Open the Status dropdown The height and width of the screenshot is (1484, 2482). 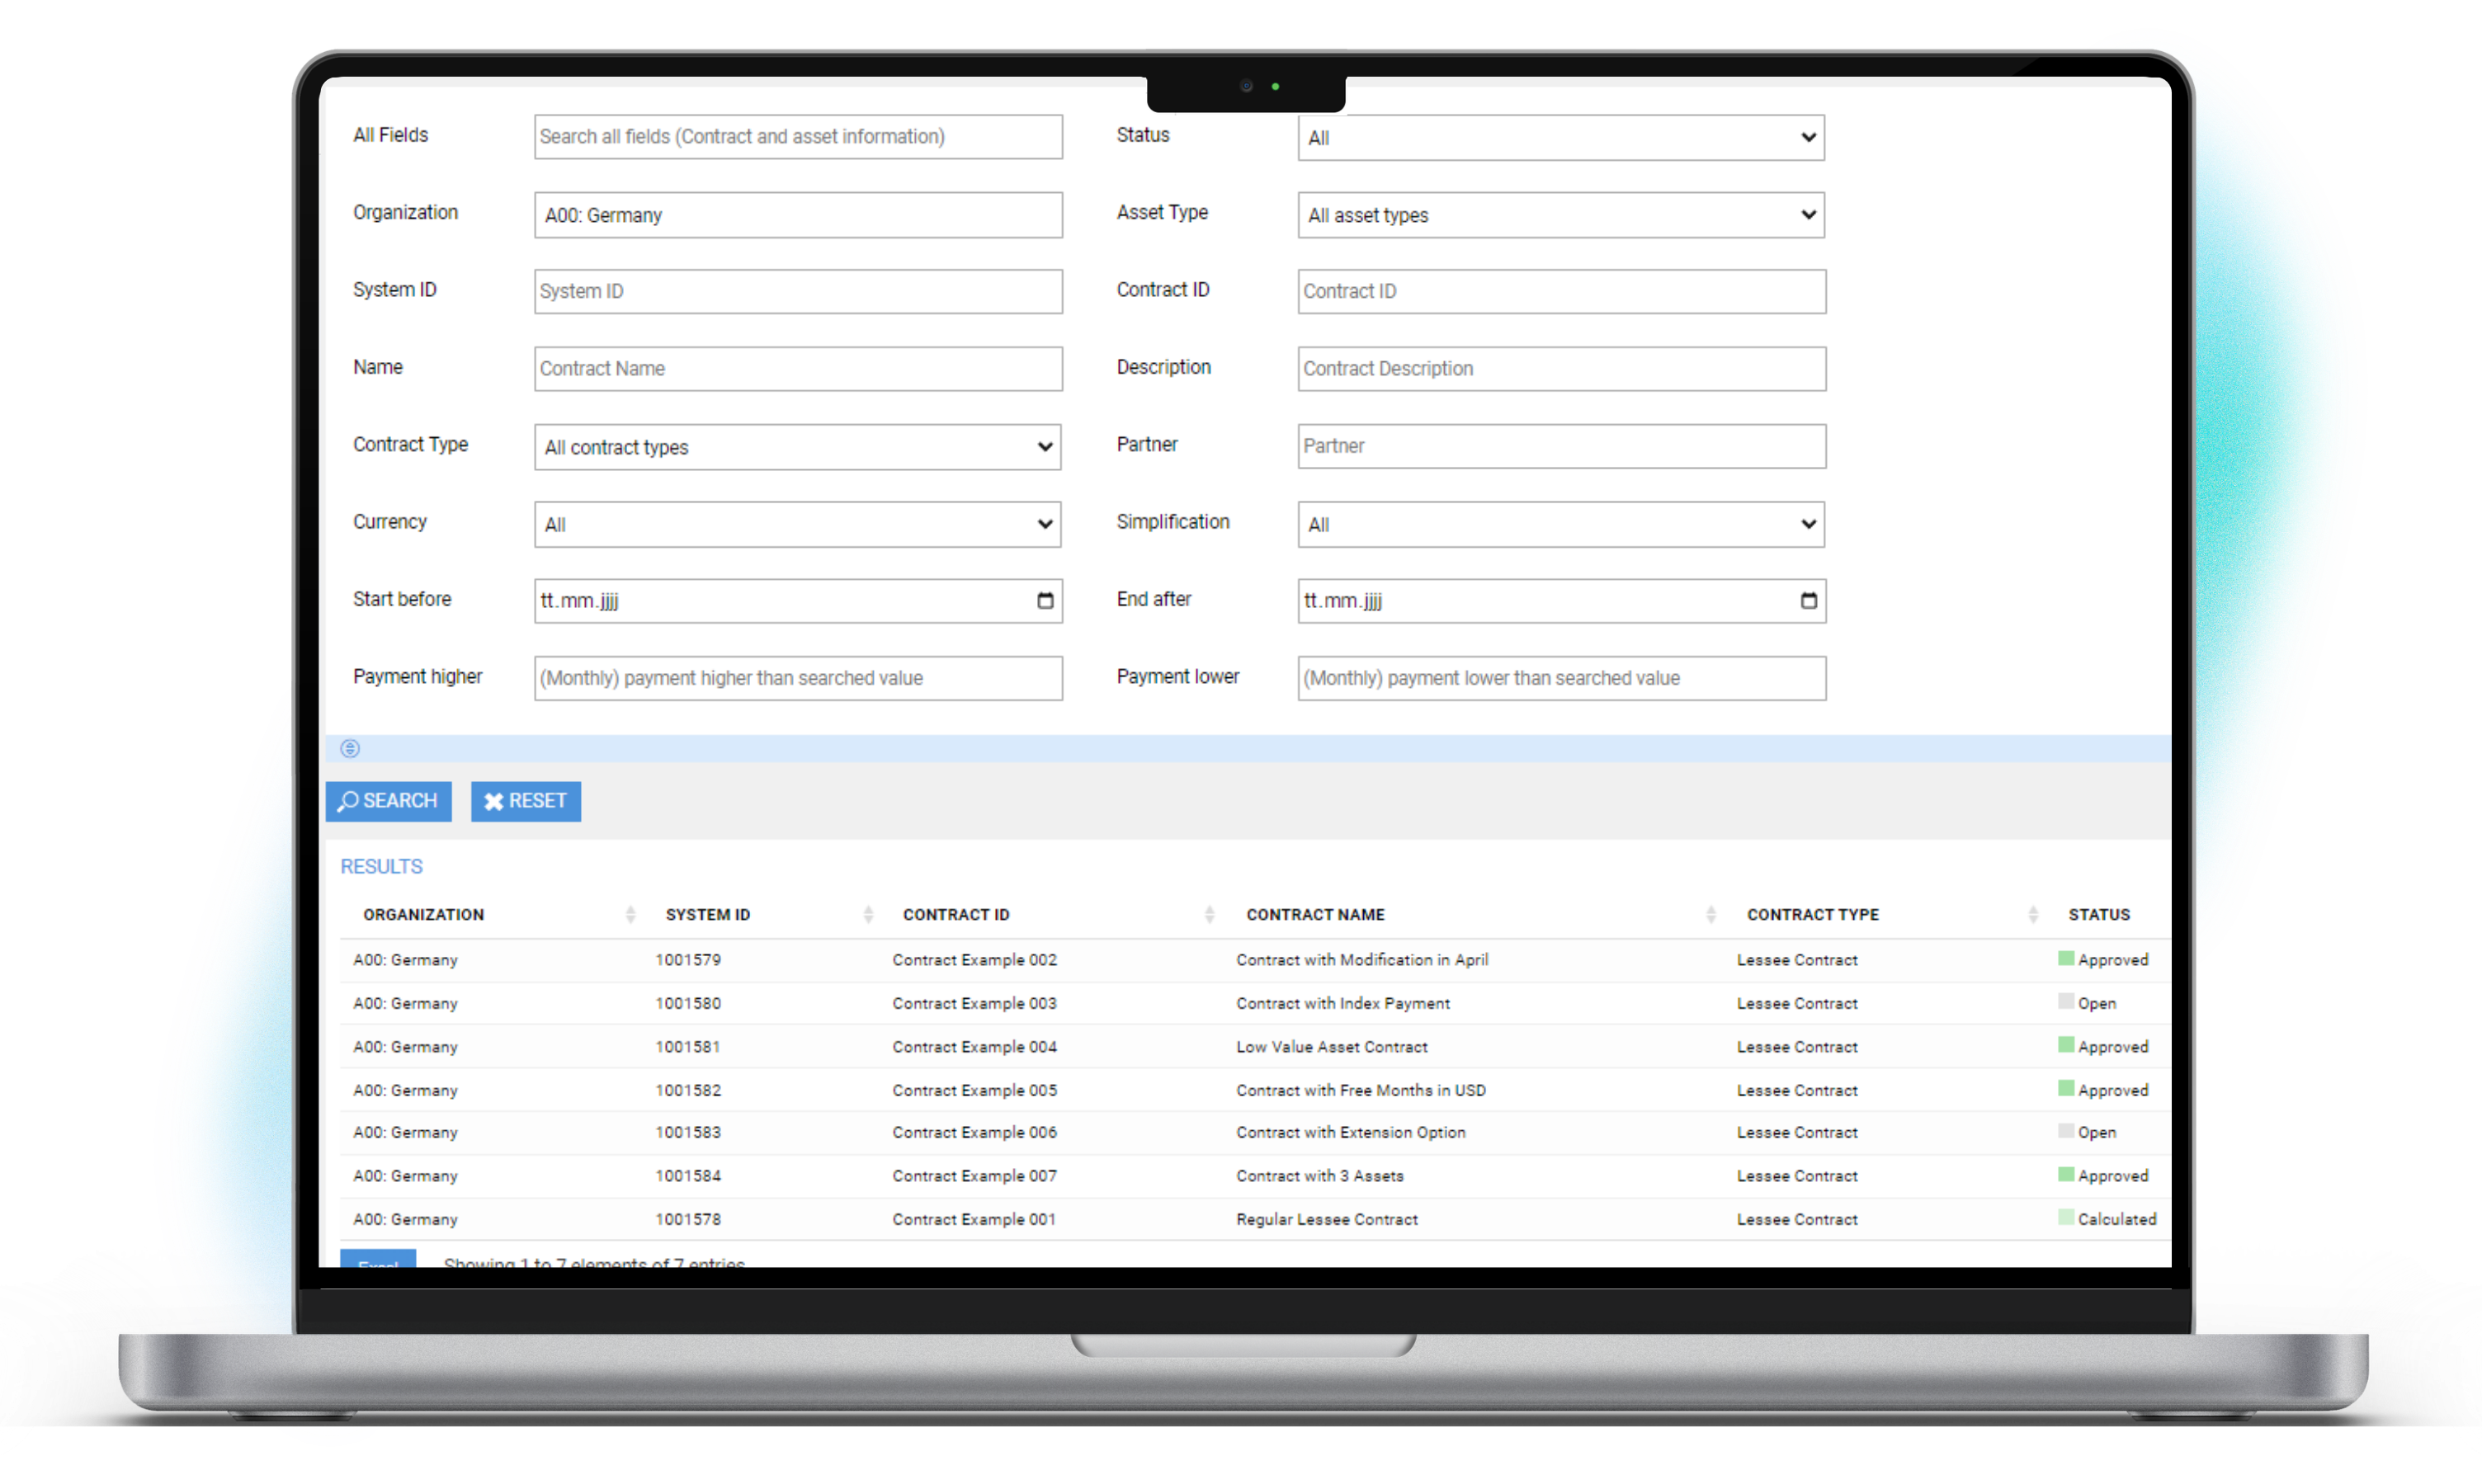point(1560,138)
